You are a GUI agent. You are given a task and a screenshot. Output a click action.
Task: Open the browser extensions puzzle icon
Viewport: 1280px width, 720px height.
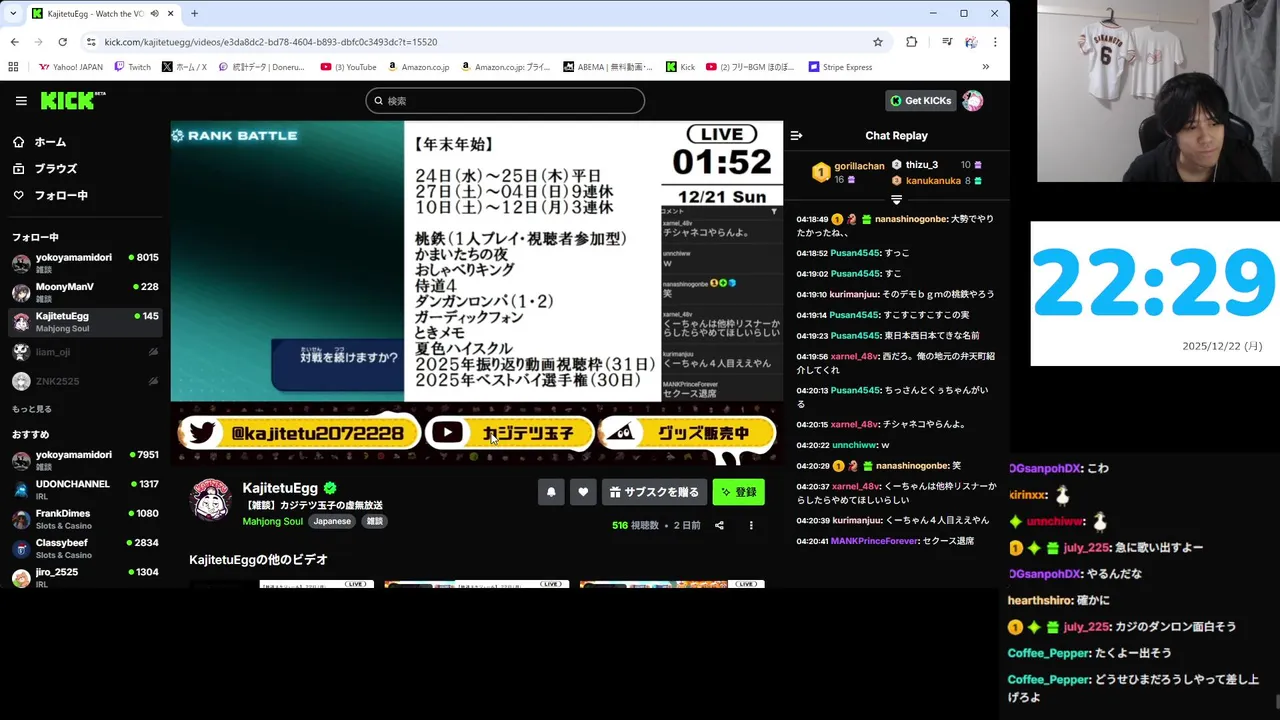point(912,42)
